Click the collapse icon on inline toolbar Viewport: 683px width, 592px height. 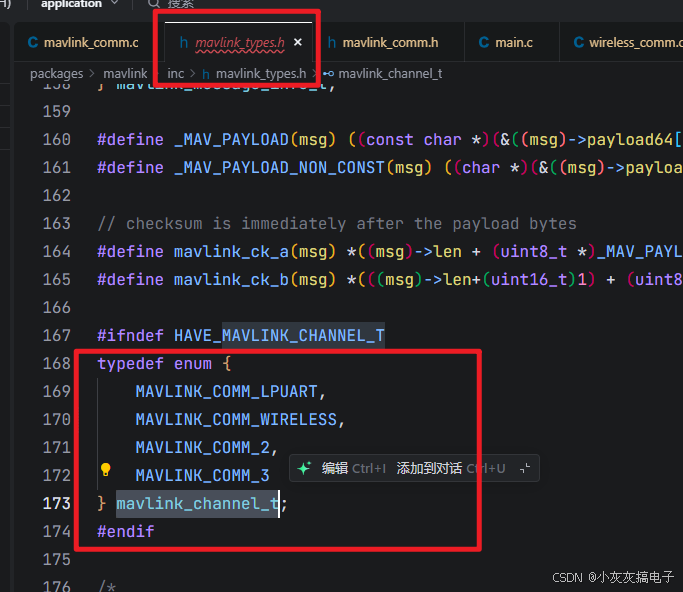coord(525,468)
